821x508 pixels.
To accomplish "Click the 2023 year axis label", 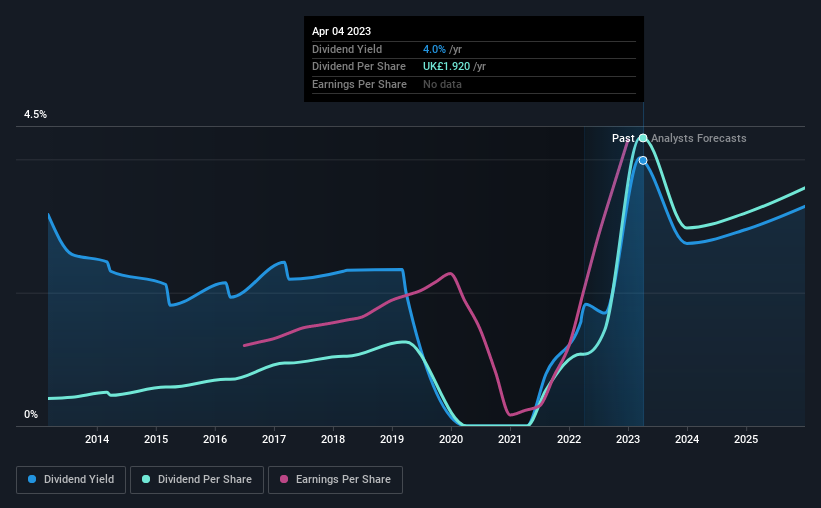I will point(628,439).
